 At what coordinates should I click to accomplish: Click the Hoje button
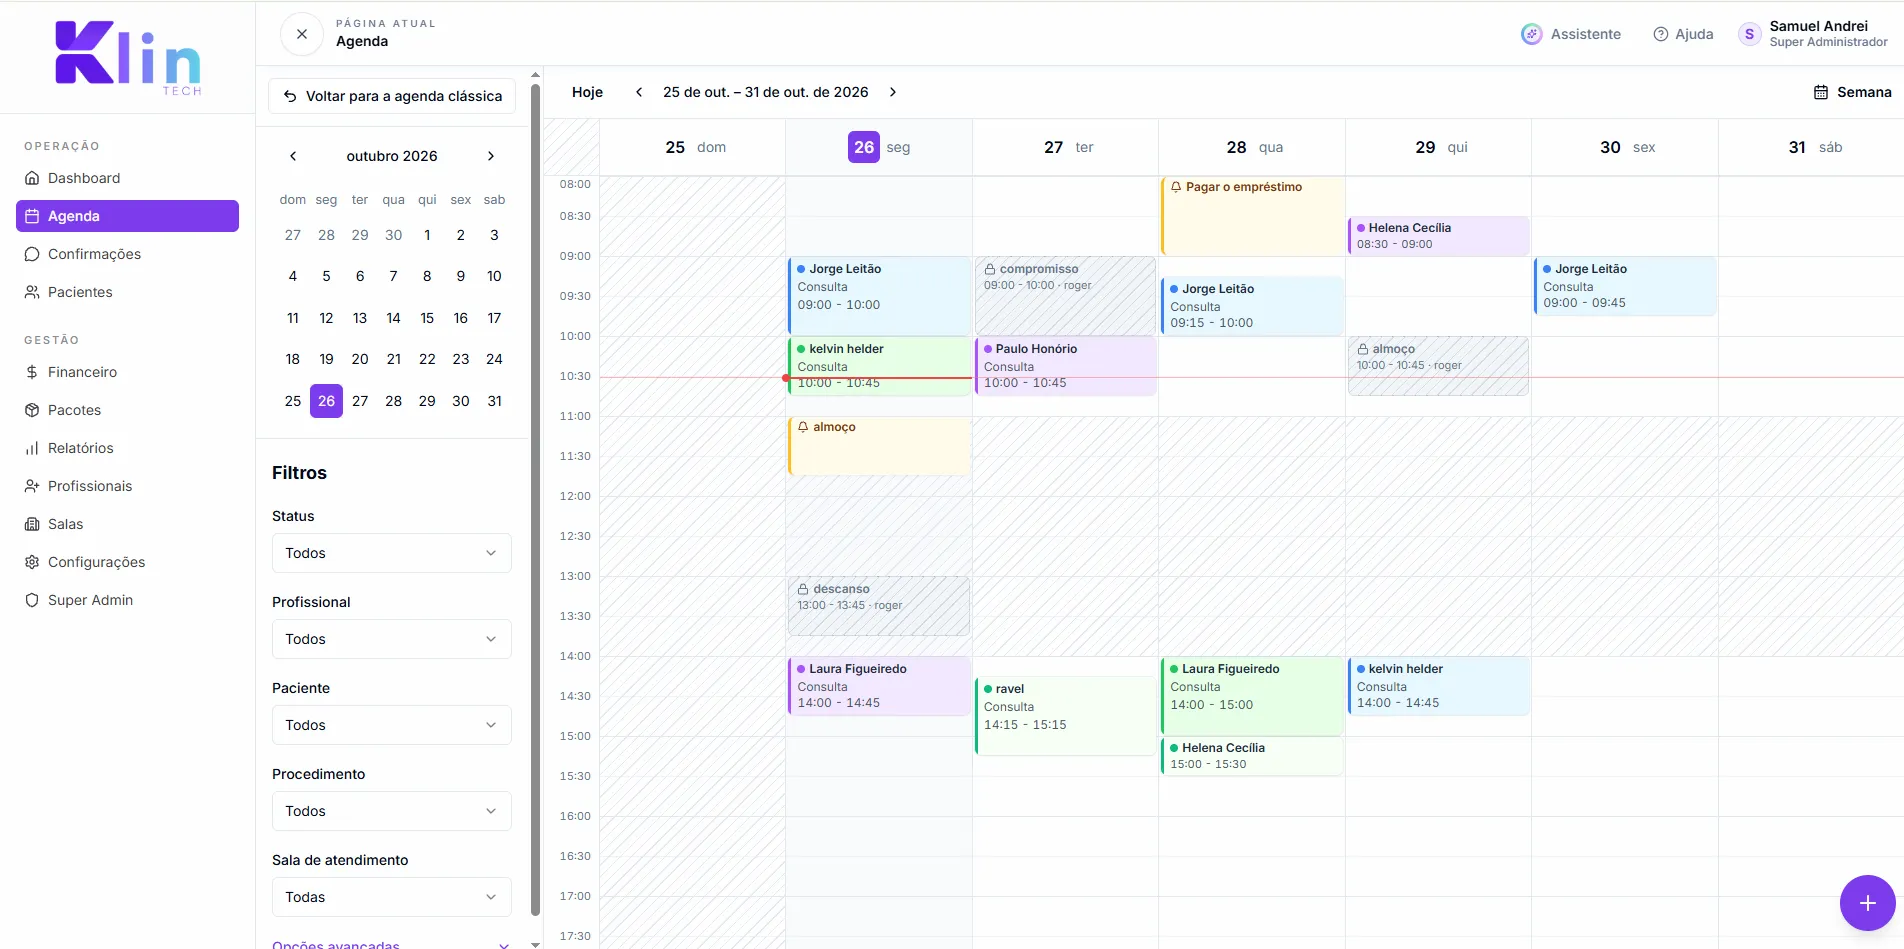[587, 92]
